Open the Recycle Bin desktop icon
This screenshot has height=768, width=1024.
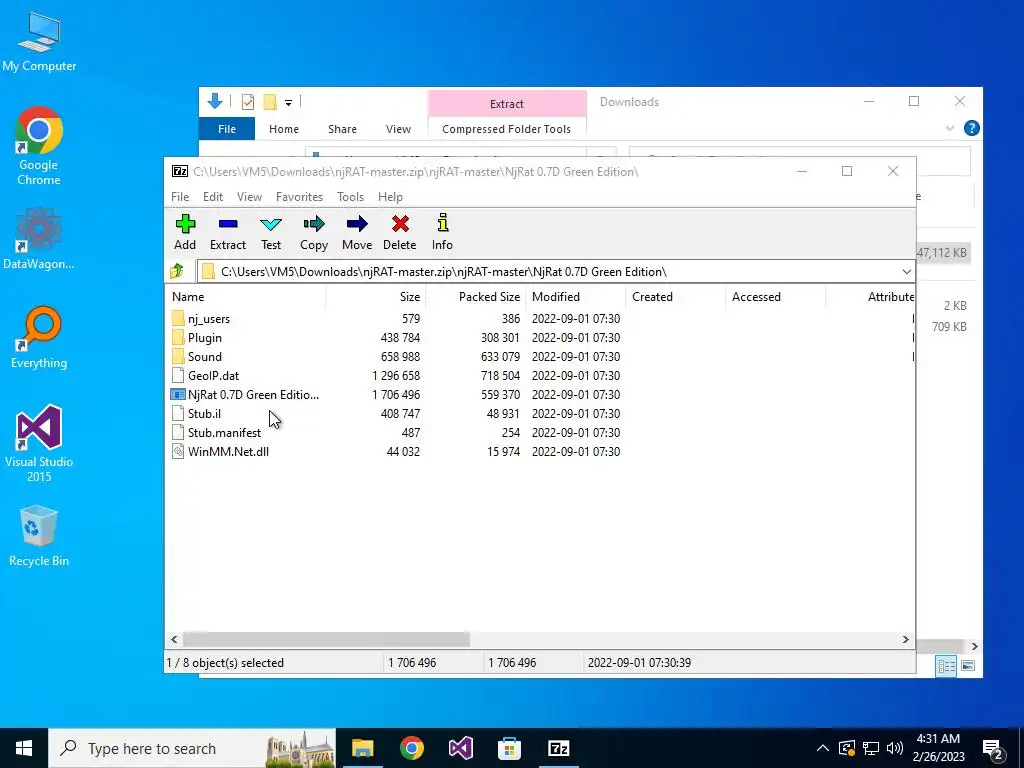(39, 536)
